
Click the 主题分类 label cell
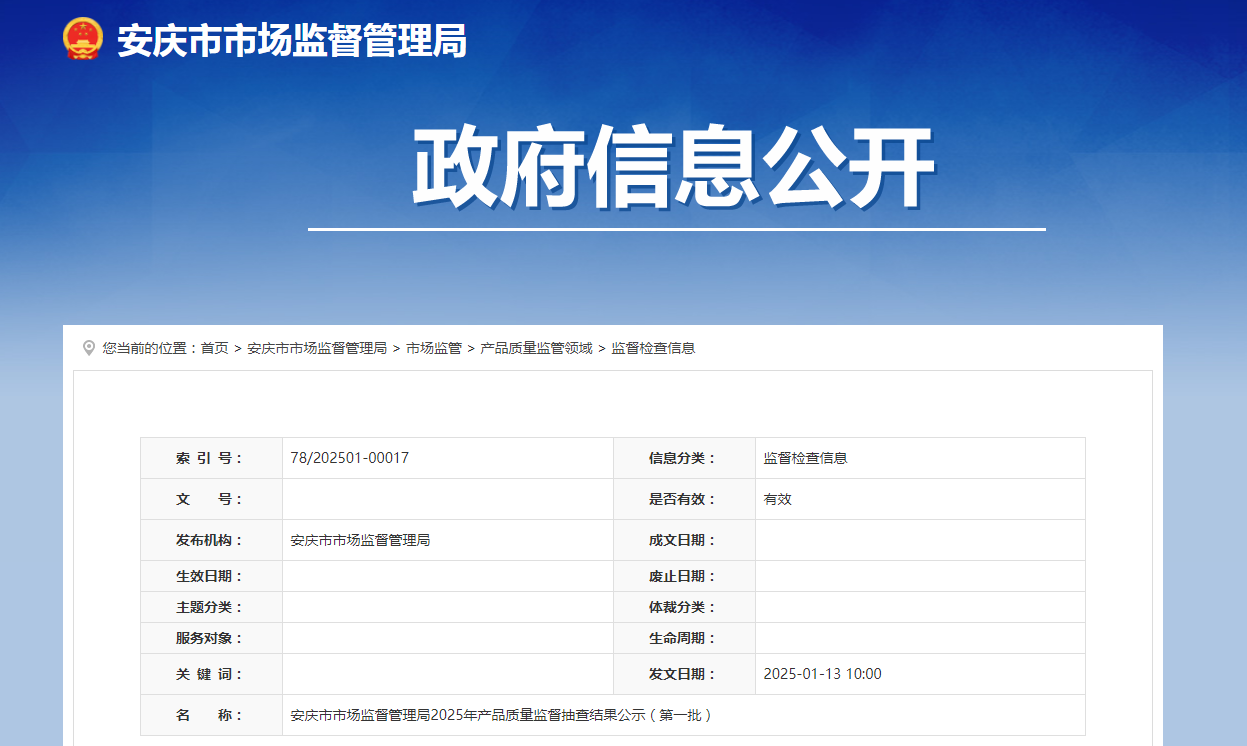211,607
